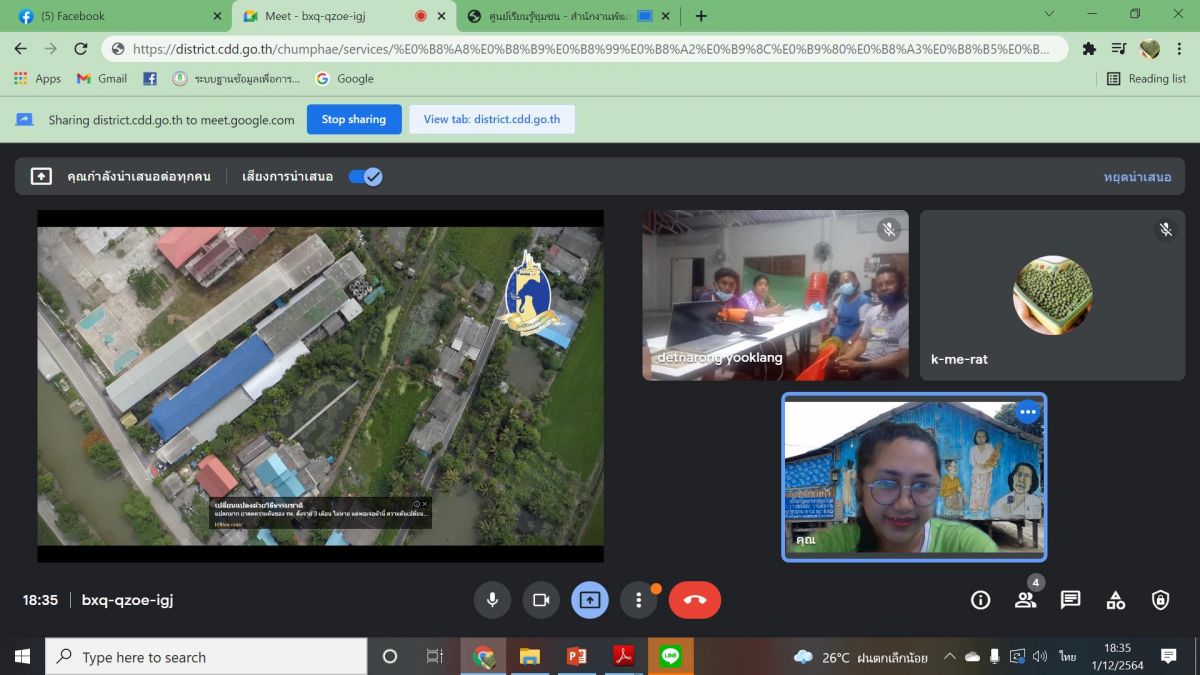Open the activities icon
The width and height of the screenshot is (1200, 675).
click(x=1115, y=600)
